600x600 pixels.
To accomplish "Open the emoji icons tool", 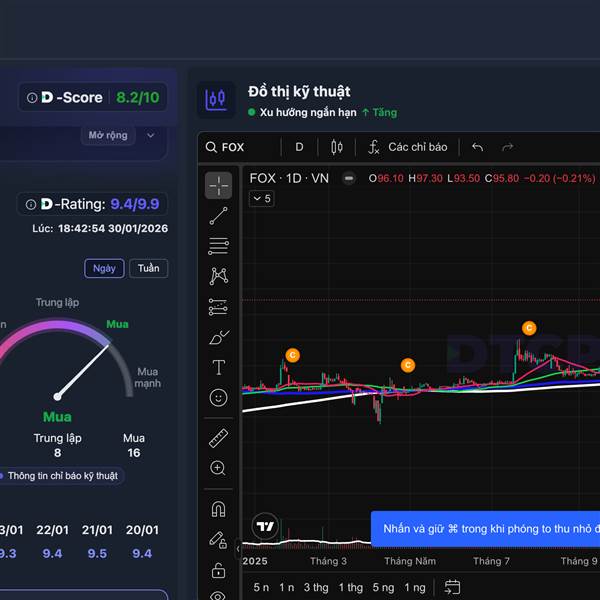I will tap(218, 398).
